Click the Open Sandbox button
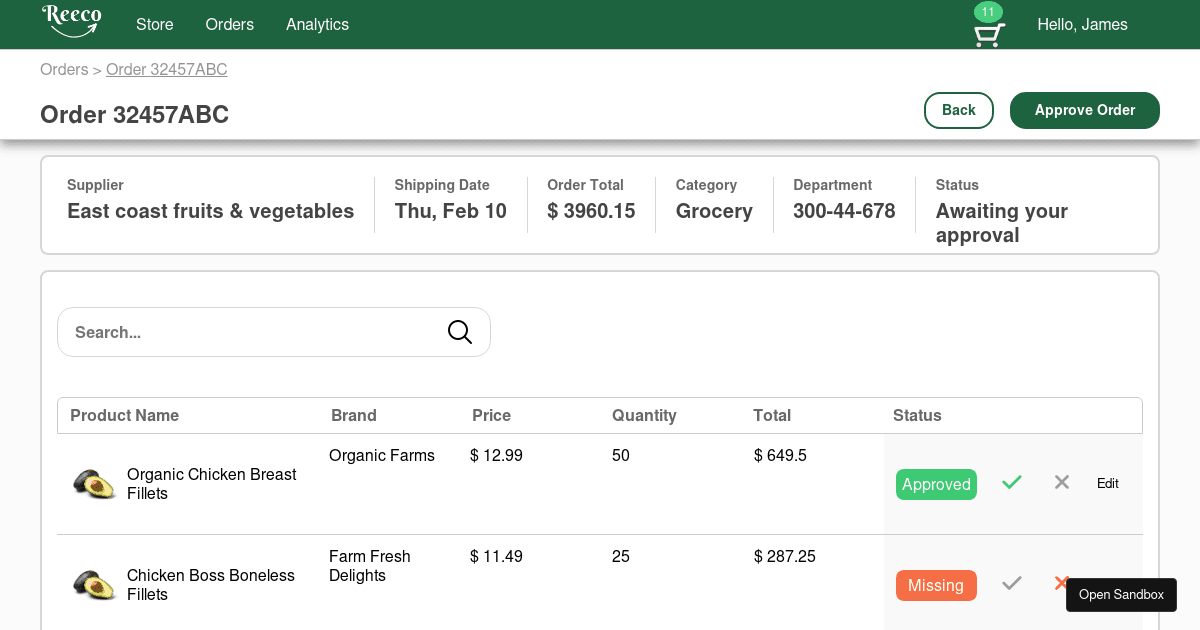Screen dimensions: 1200x630 click(1121, 595)
